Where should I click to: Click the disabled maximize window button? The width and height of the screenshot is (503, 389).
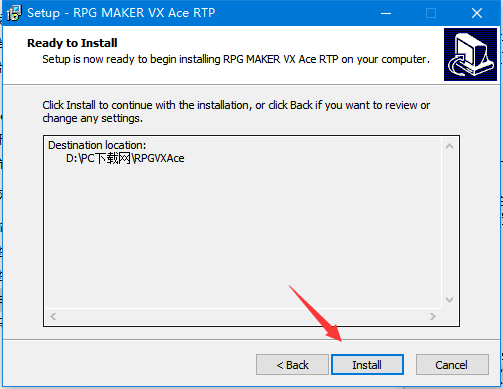(431, 13)
